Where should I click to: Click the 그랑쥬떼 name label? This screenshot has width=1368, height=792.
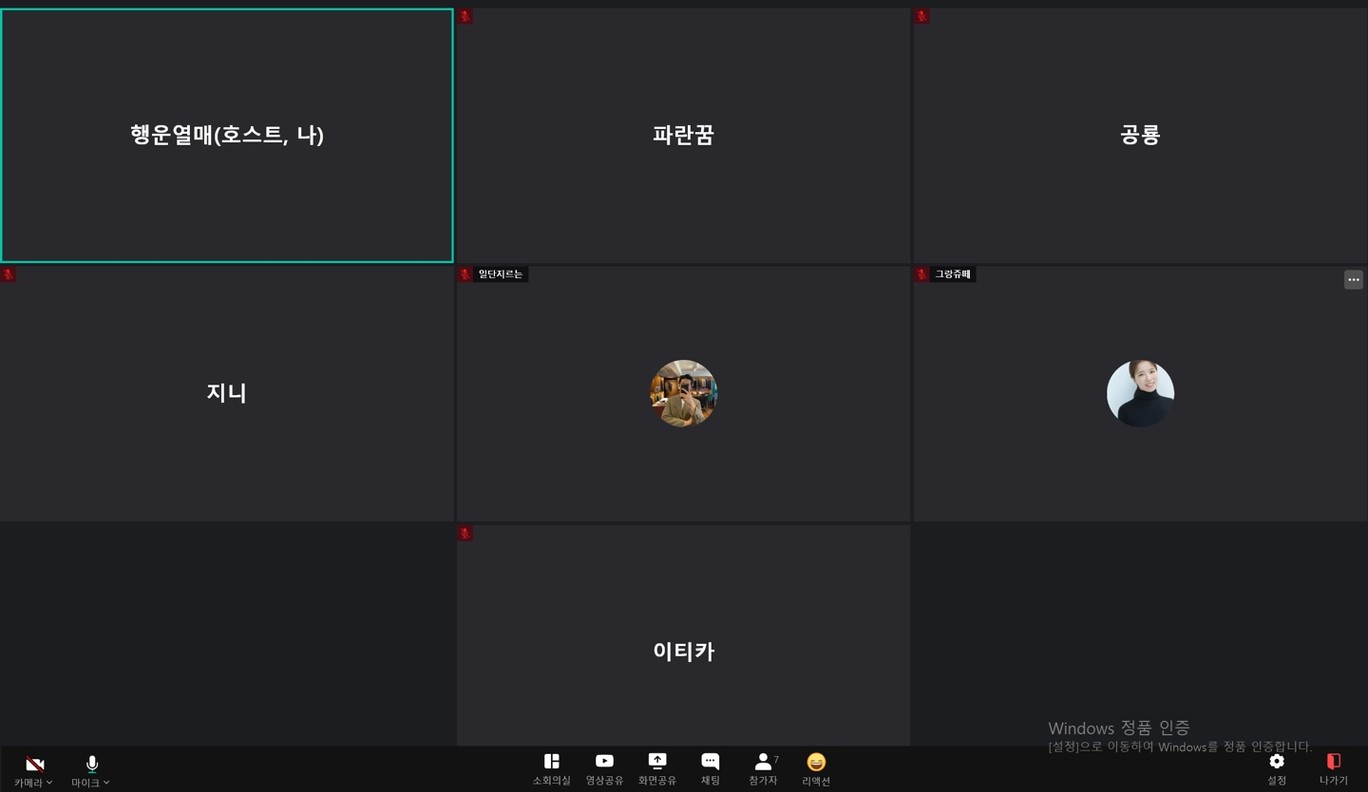(953, 274)
